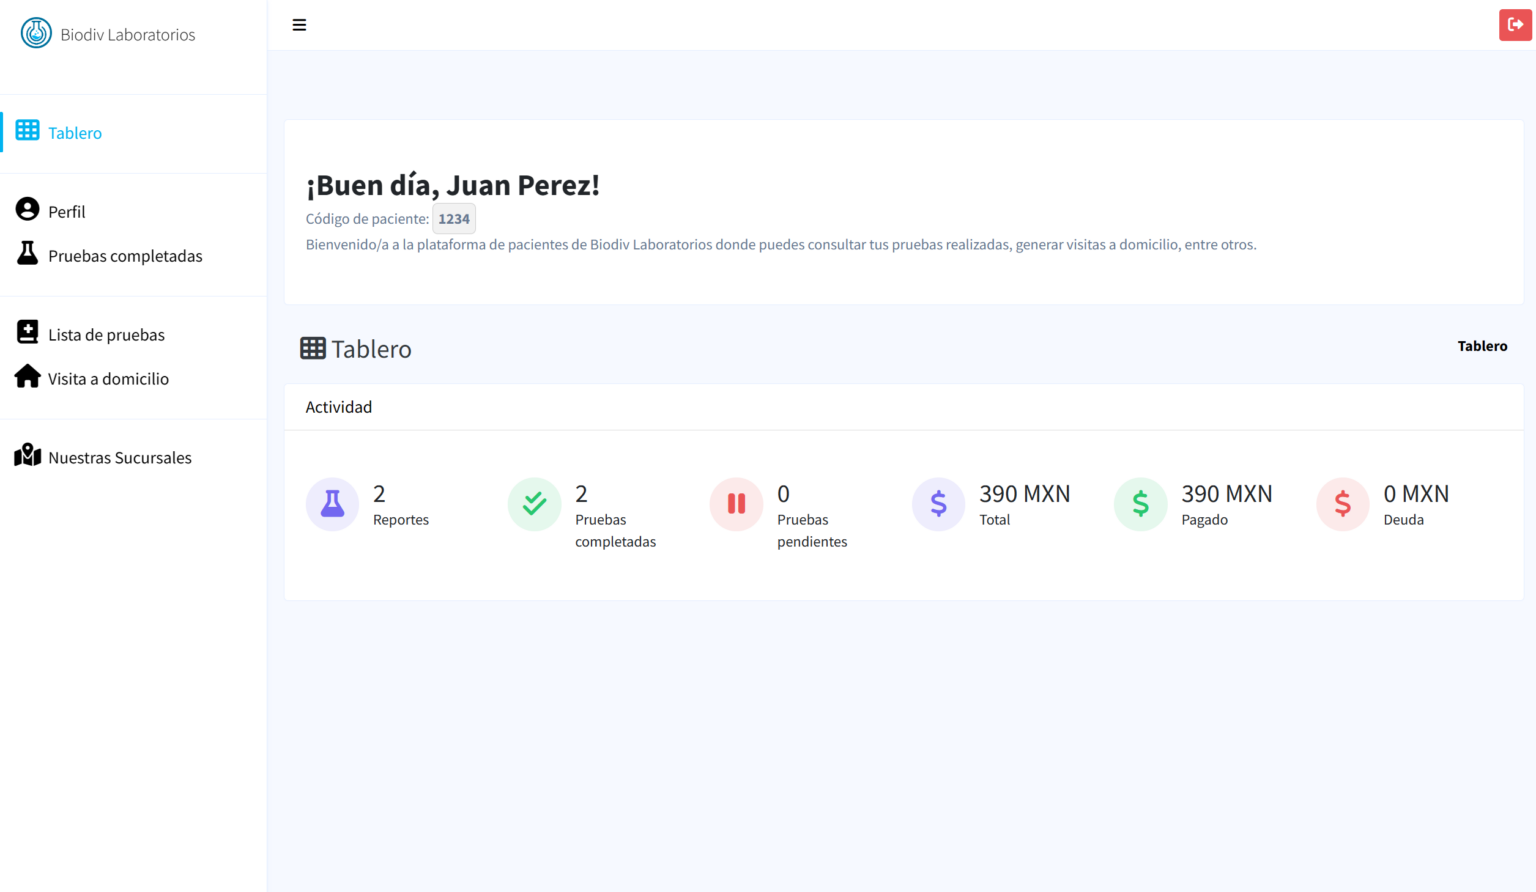Screen dimensions: 1536x892
Task: Click the red logout icon button
Action: click(x=1514, y=25)
